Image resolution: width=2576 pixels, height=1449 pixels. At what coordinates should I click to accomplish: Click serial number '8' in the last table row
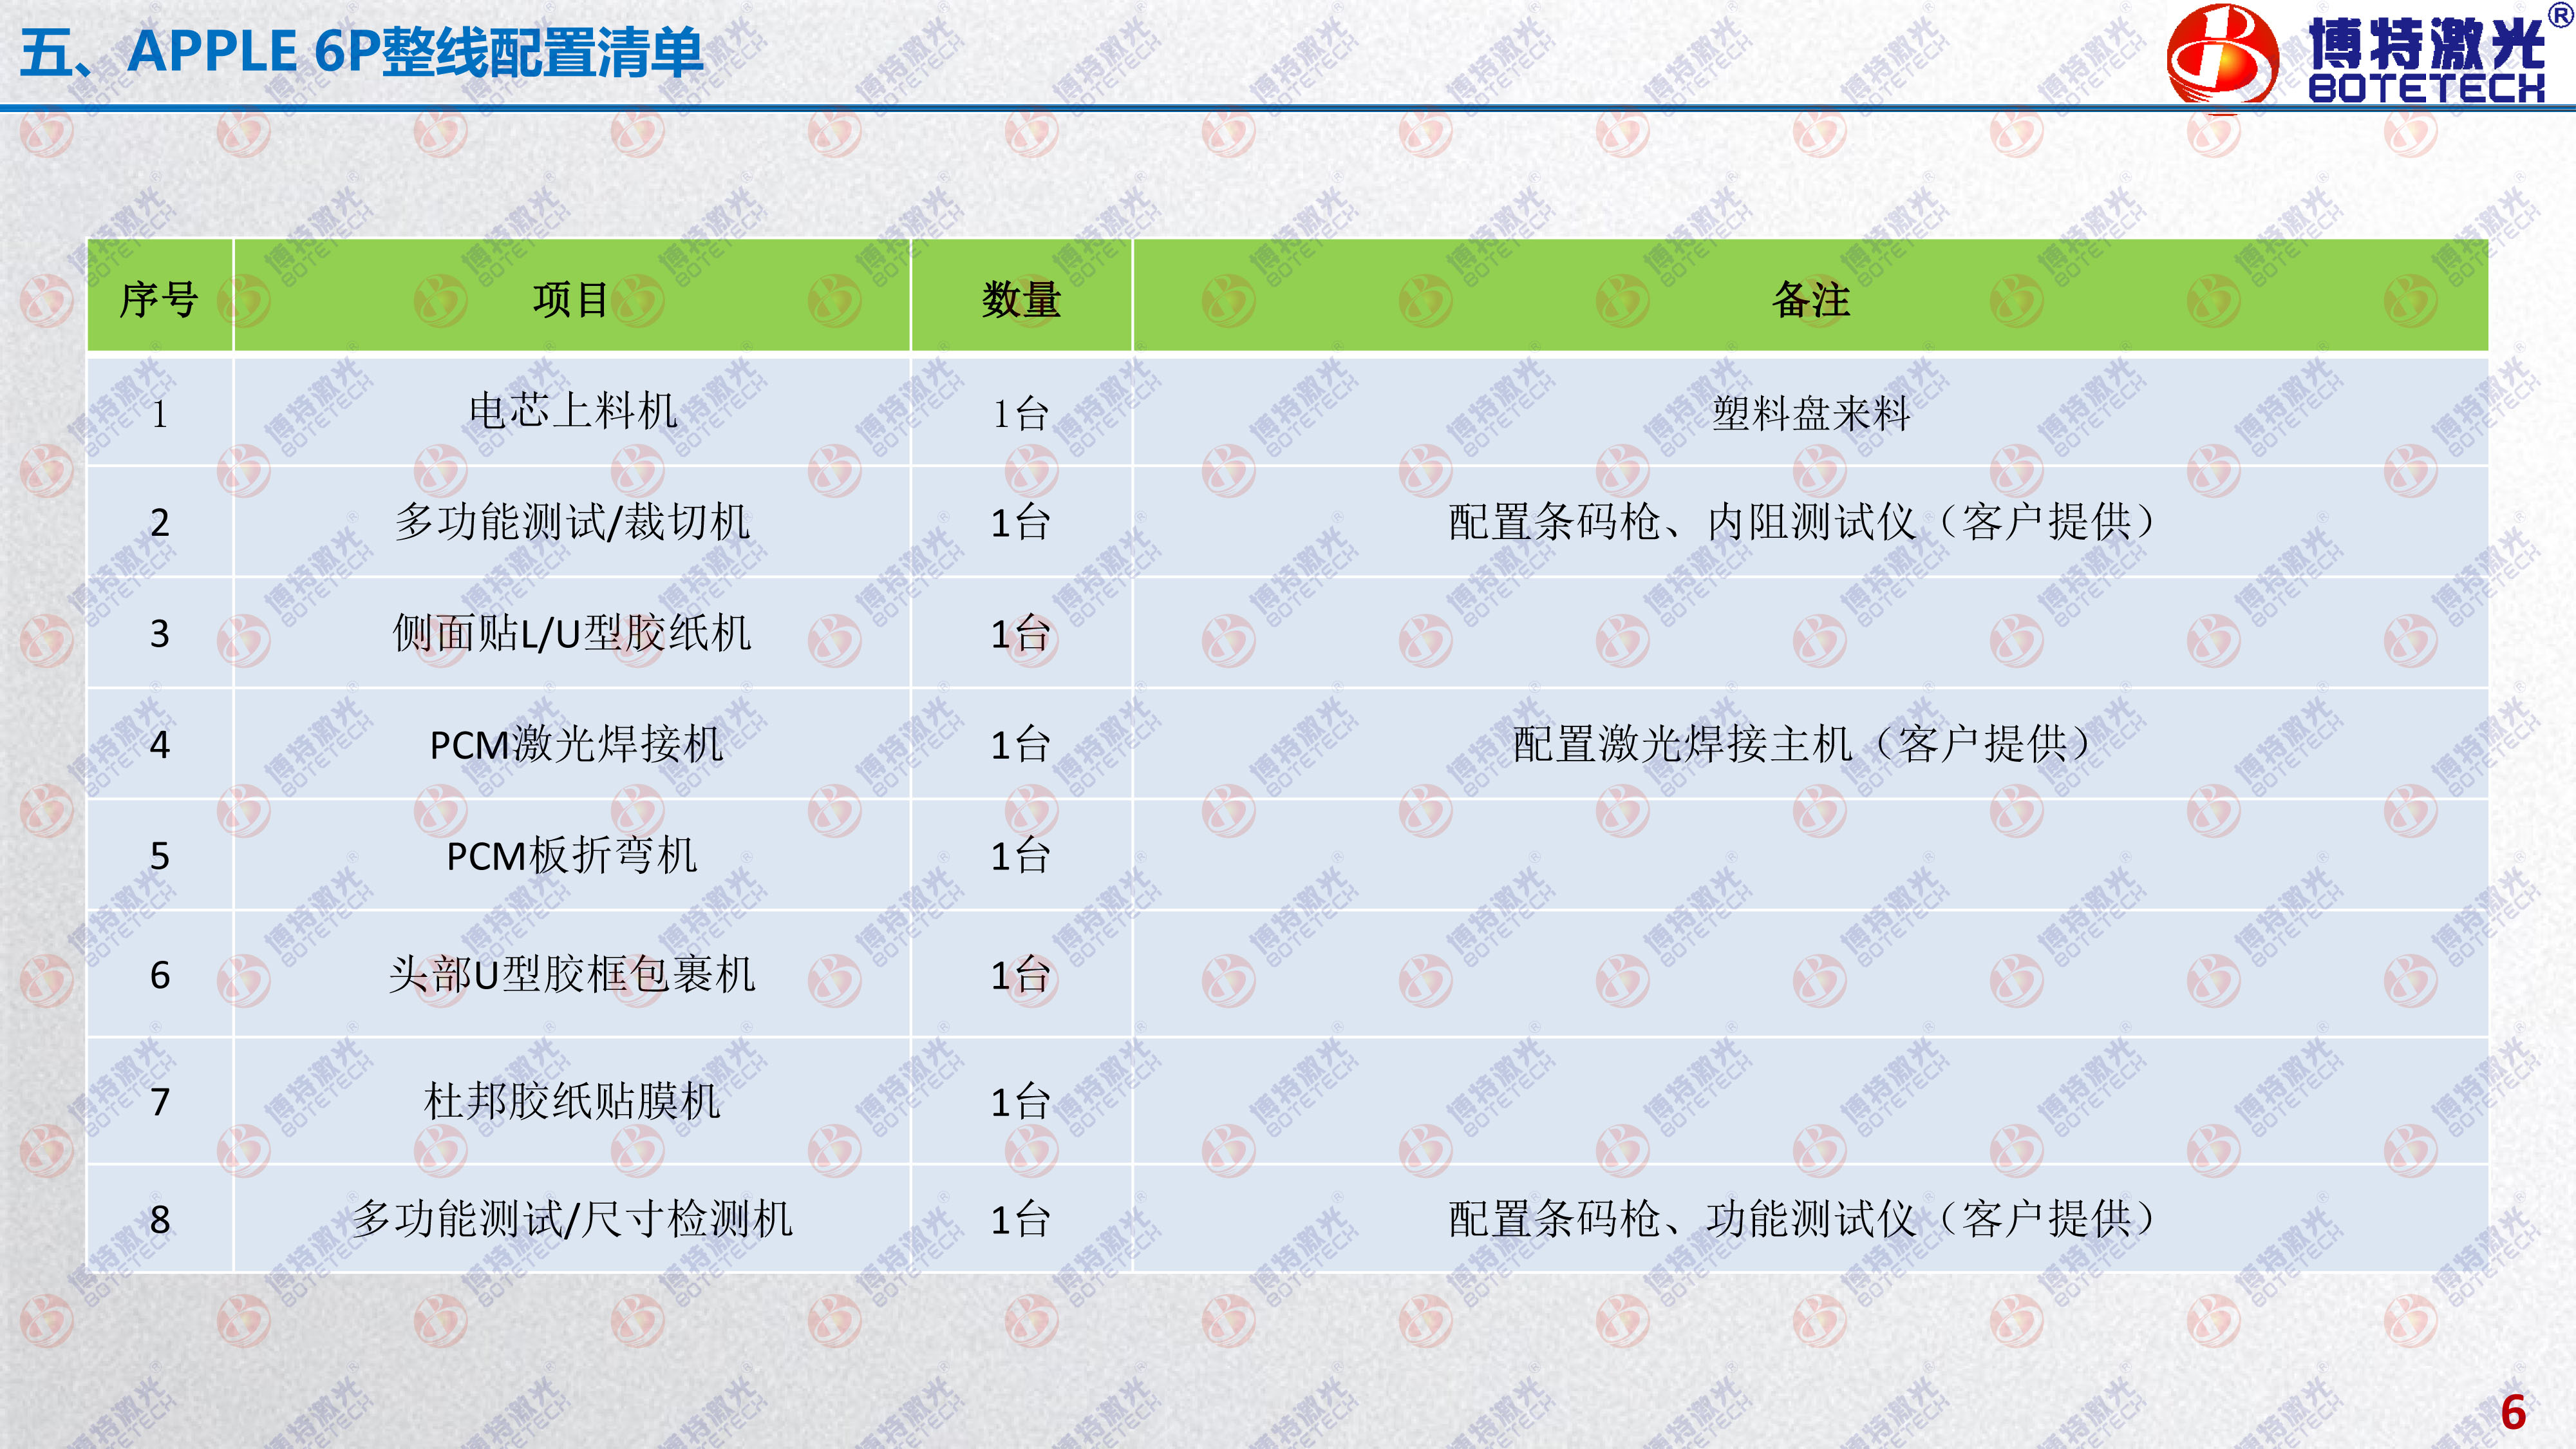[x=160, y=1220]
